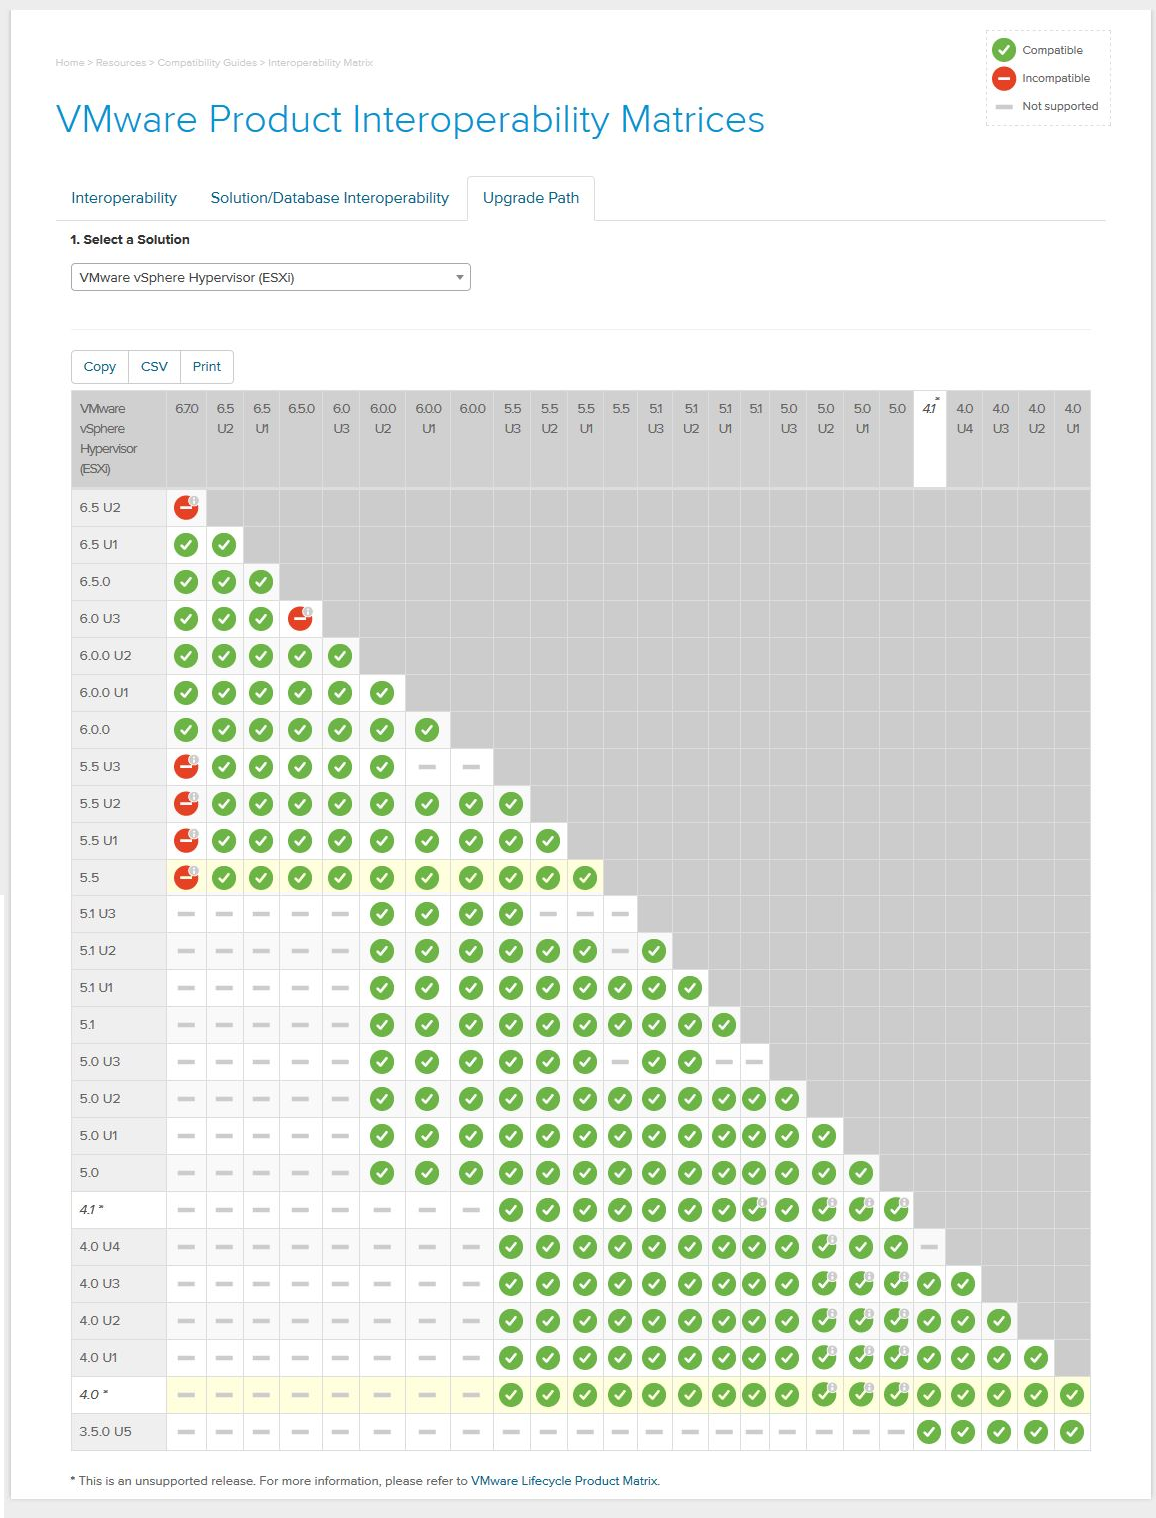Click compatible check in 5.1 U1 row under 5.1 U2
The width and height of the screenshot is (1156, 1518).
(x=690, y=988)
